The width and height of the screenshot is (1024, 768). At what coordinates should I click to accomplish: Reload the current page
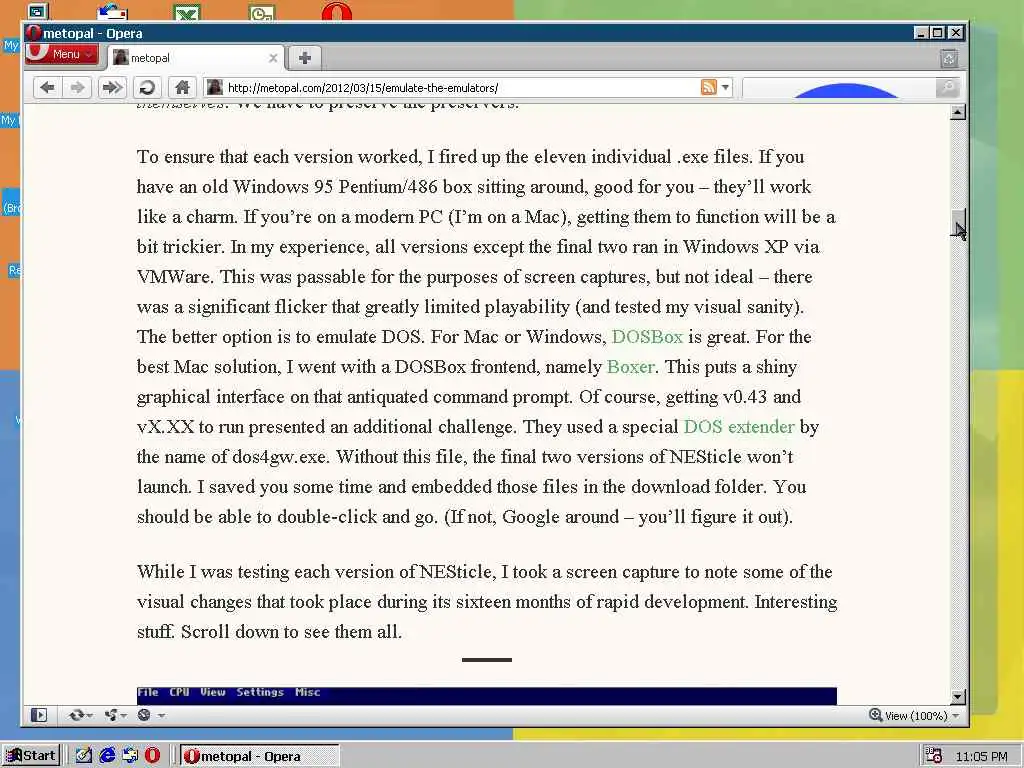(x=147, y=87)
